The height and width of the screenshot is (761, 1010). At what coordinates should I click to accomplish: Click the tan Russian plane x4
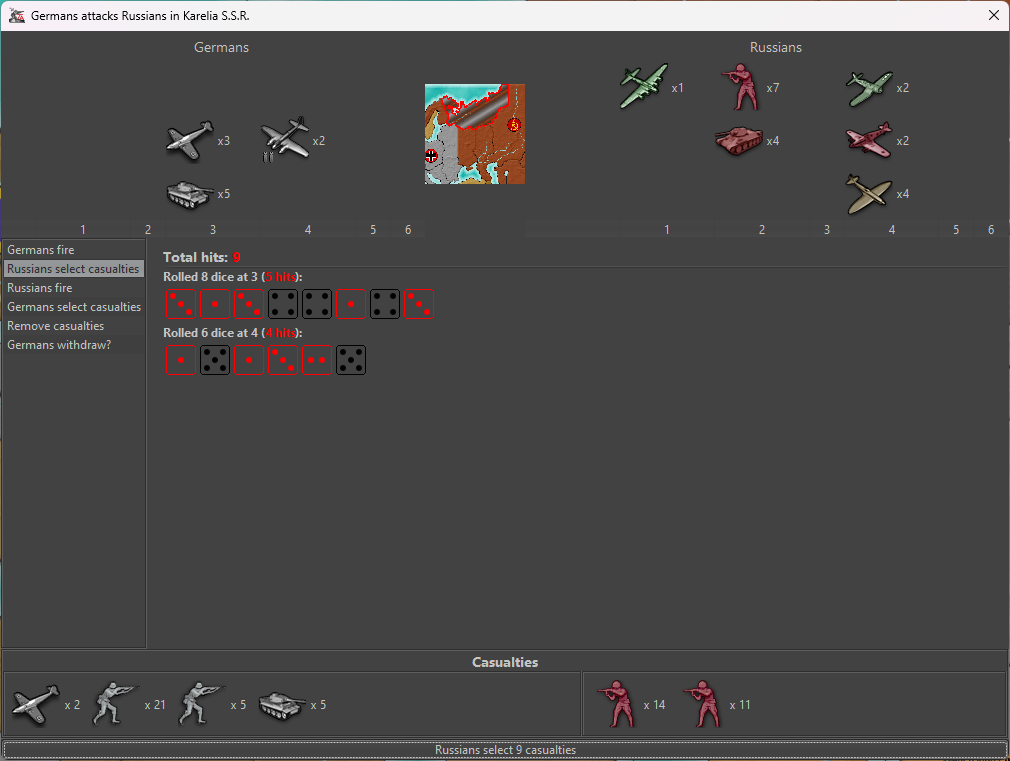(x=868, y=194)
